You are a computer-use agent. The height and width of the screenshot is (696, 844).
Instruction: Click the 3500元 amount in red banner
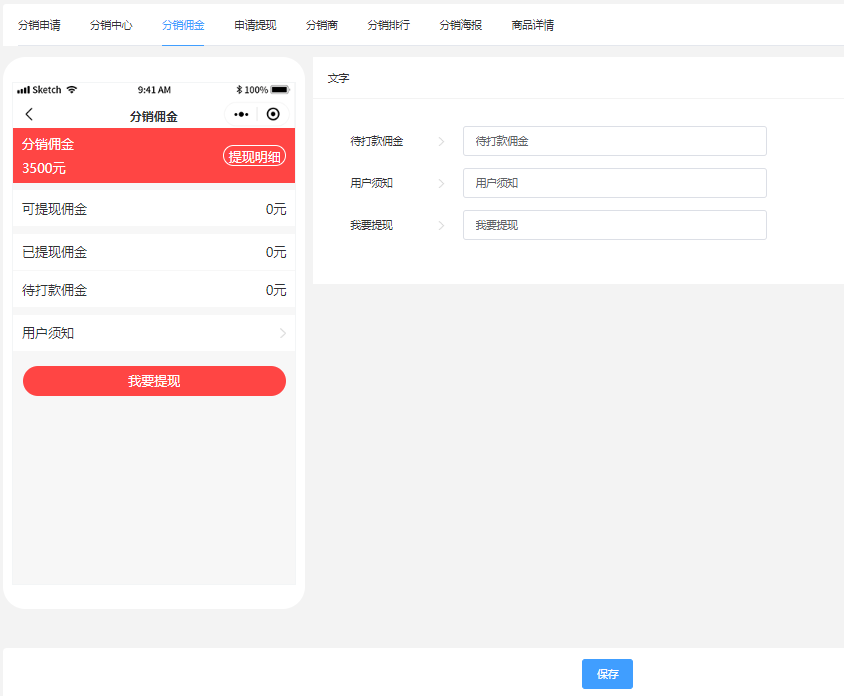tap(44, 168)
